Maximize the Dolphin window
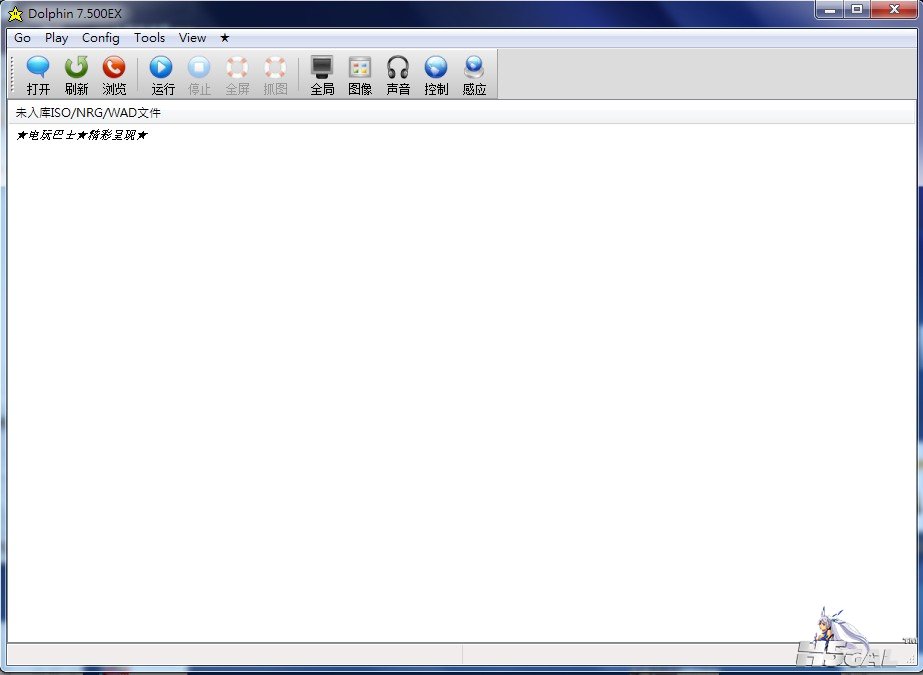The image size is (923, 675). click(x=857, y=9)
